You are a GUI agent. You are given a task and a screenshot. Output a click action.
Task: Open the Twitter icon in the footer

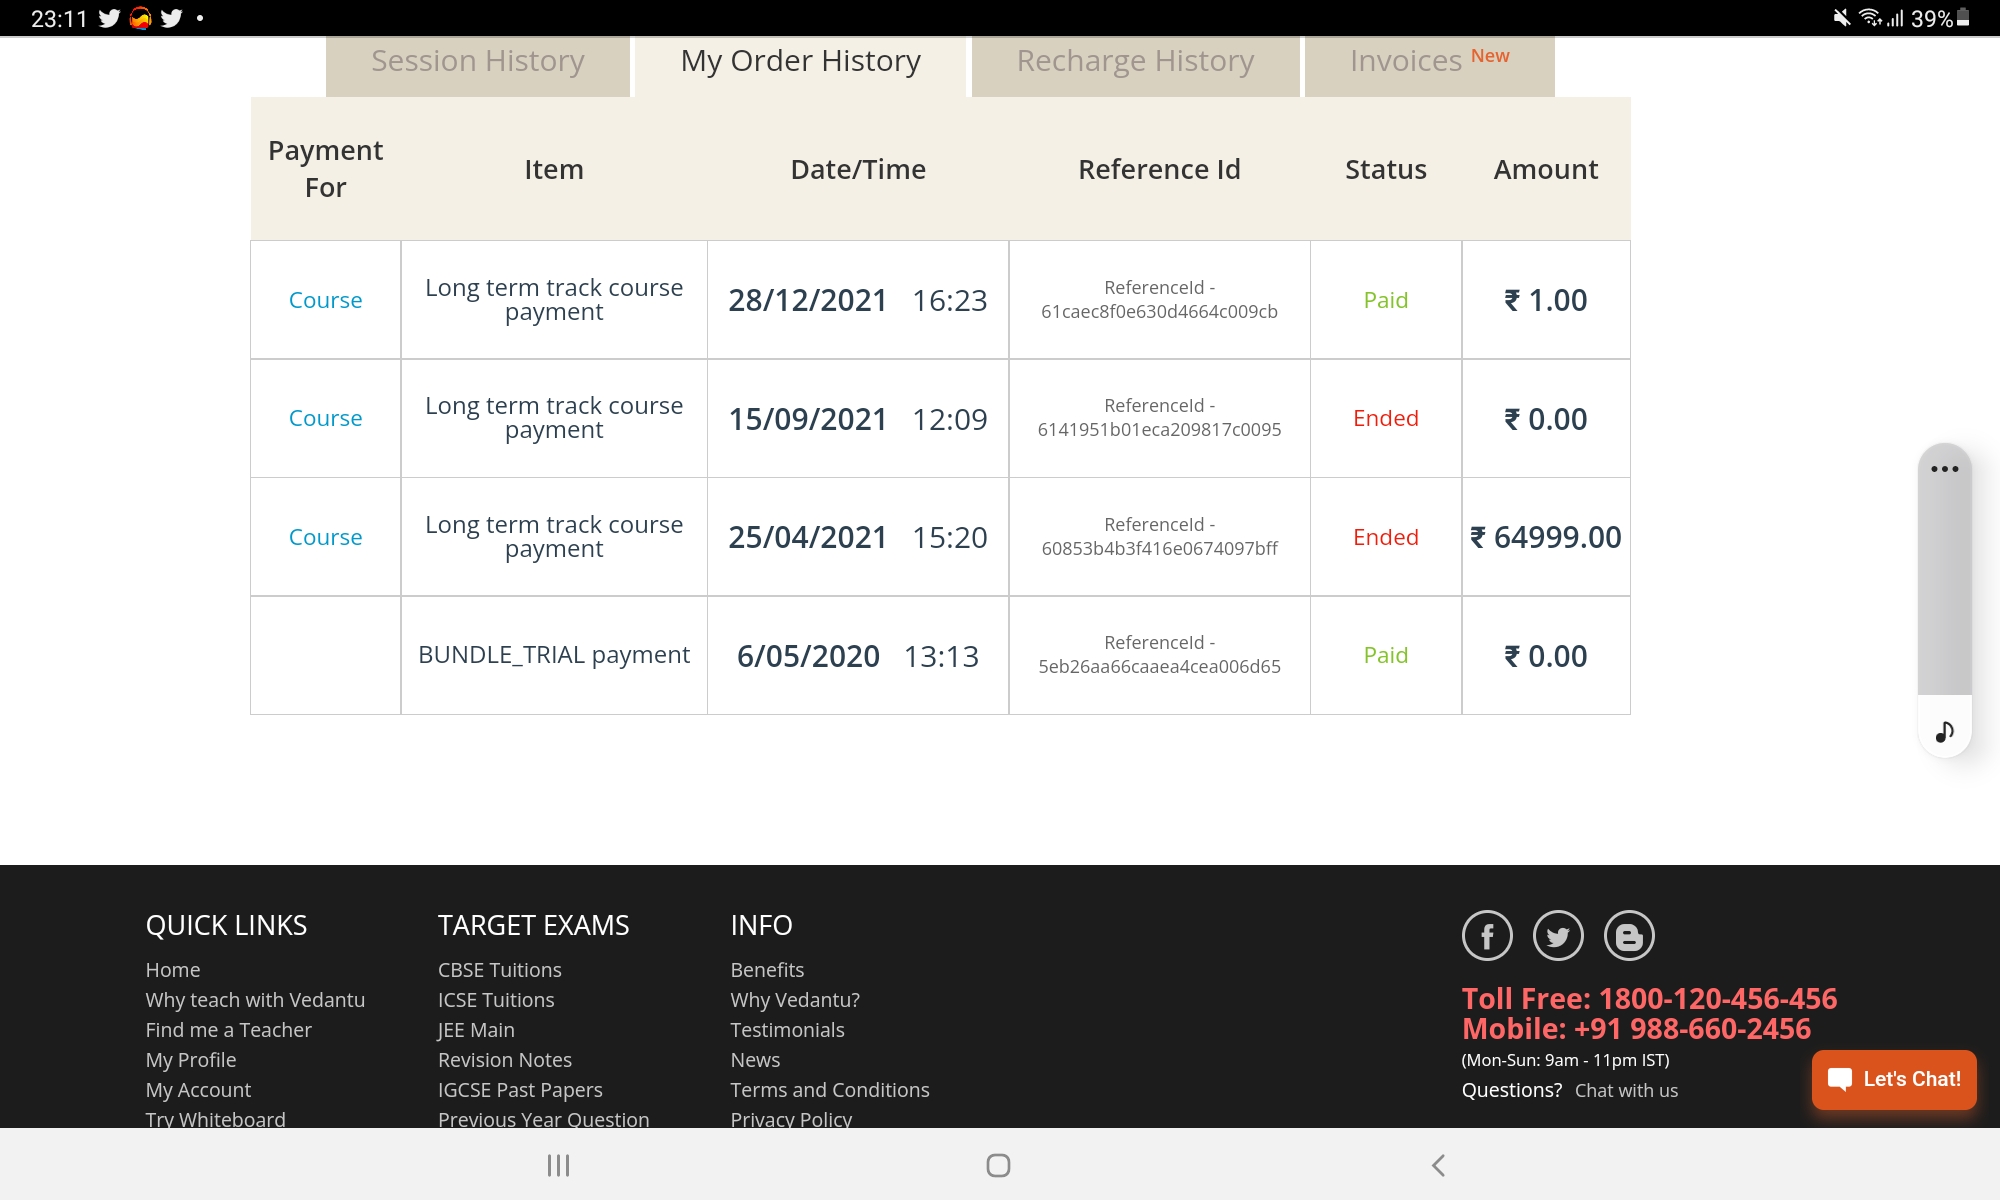[1558, 936]
